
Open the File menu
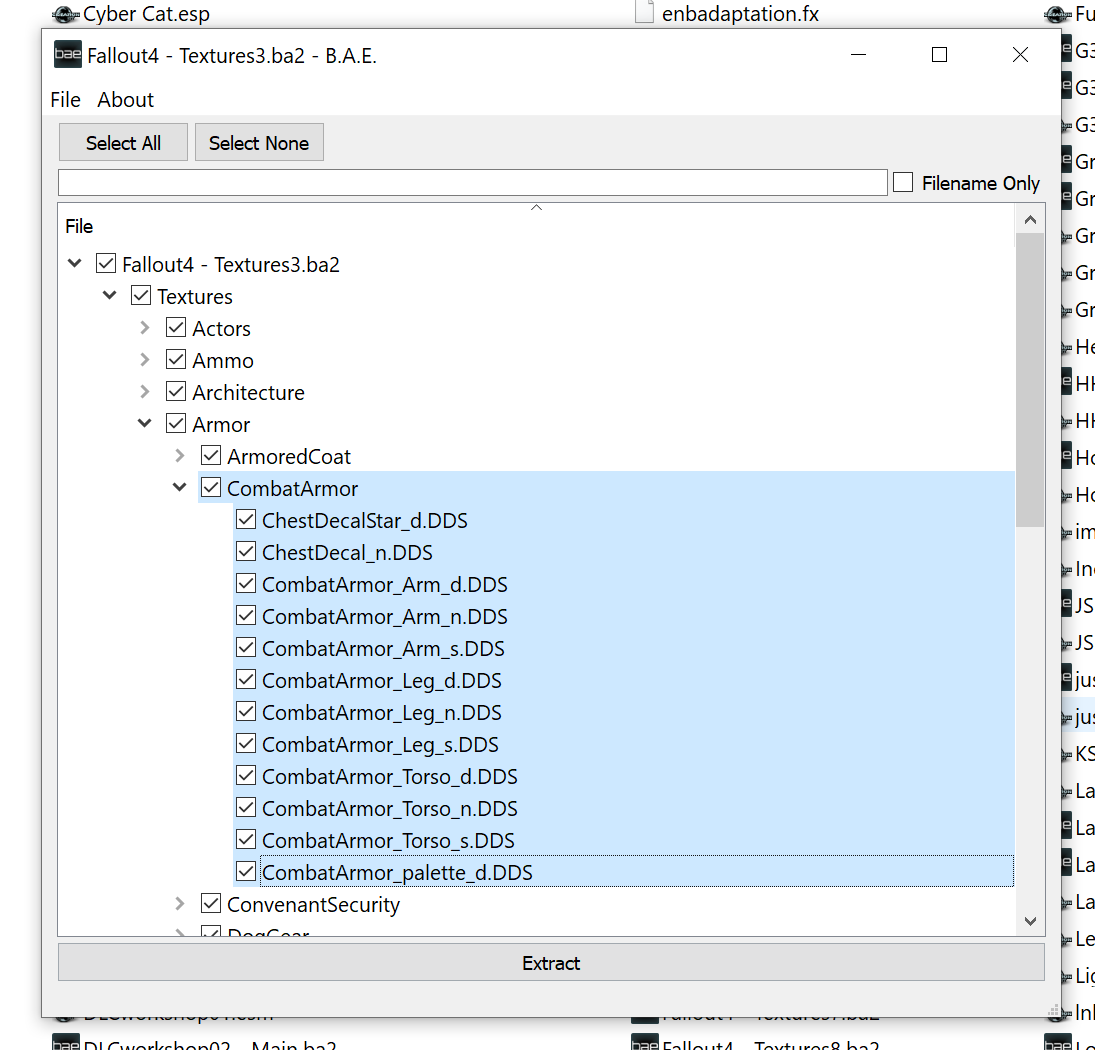pyautogui.click(x=66, y=100)
